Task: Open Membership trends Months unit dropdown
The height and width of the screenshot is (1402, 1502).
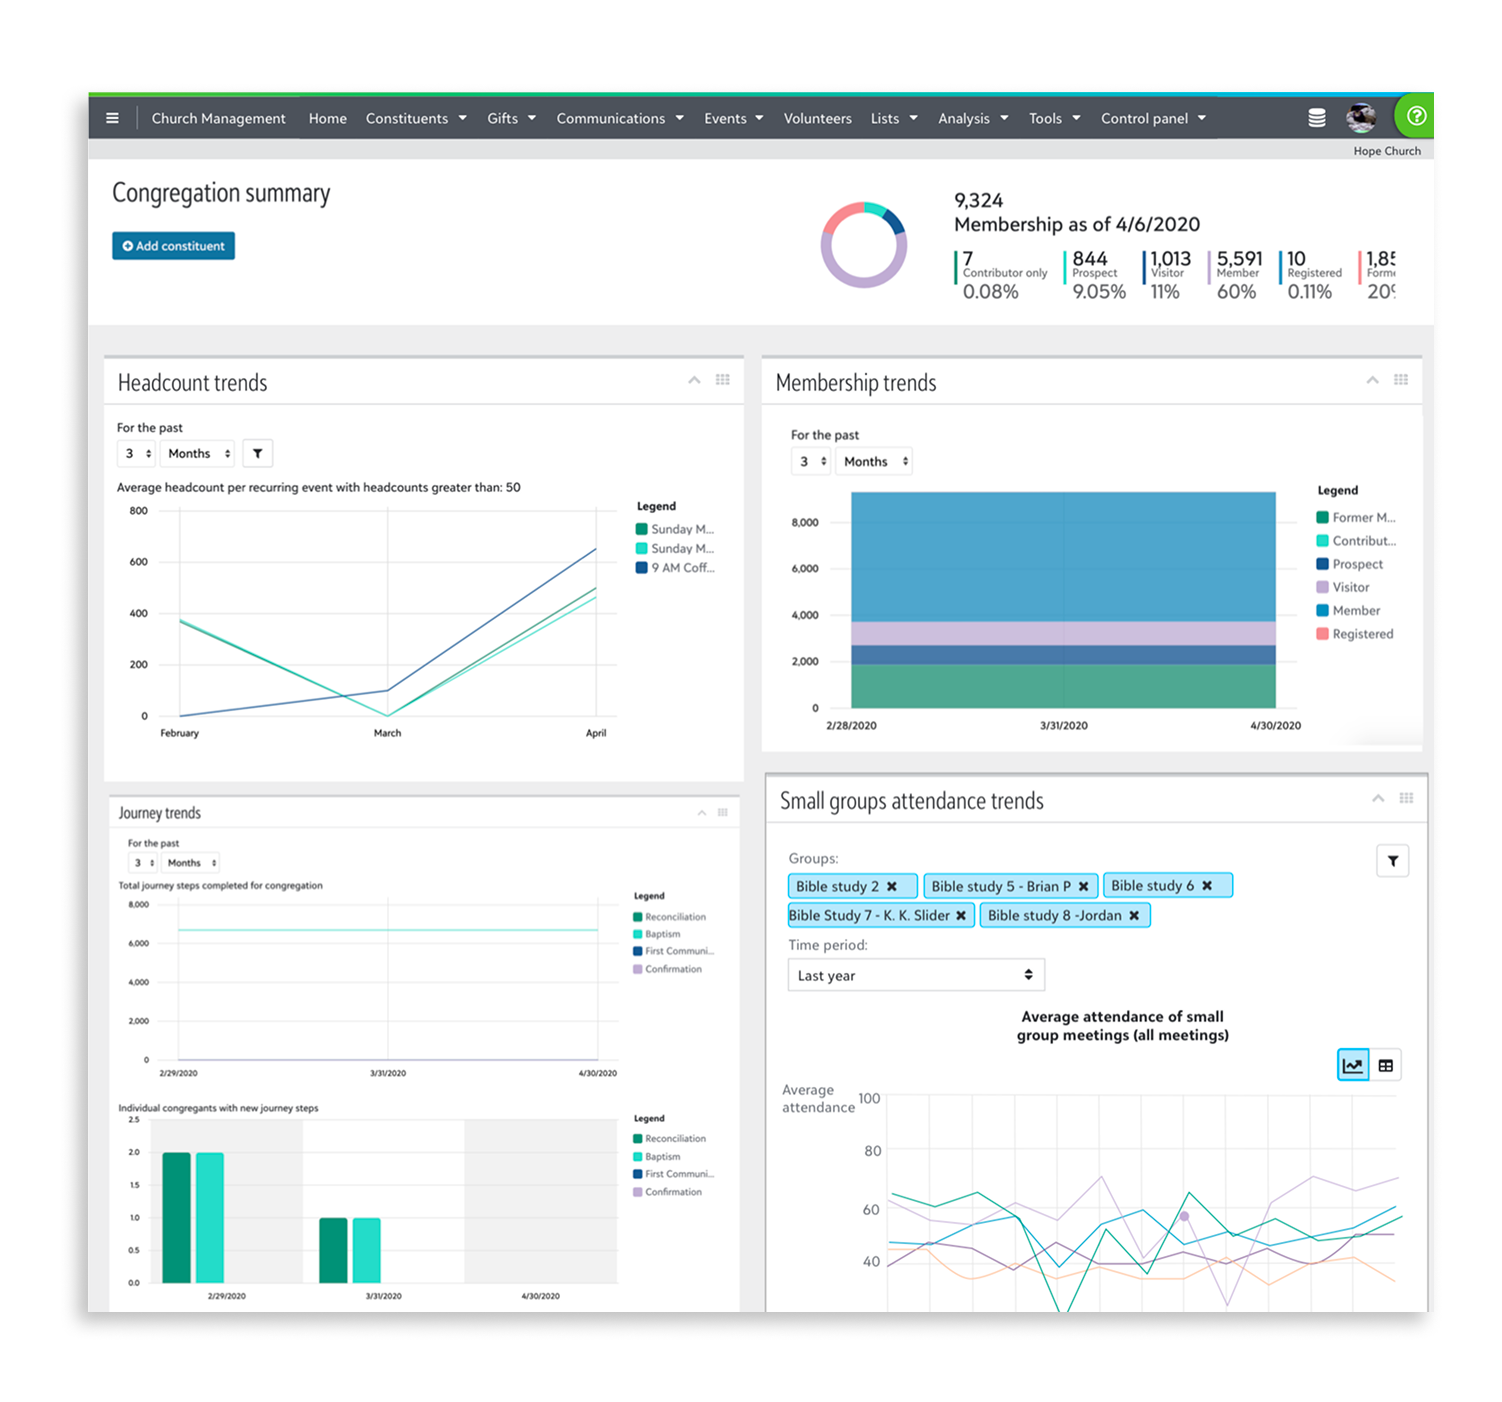Action: pyautogui.click(x=876, y=461)
